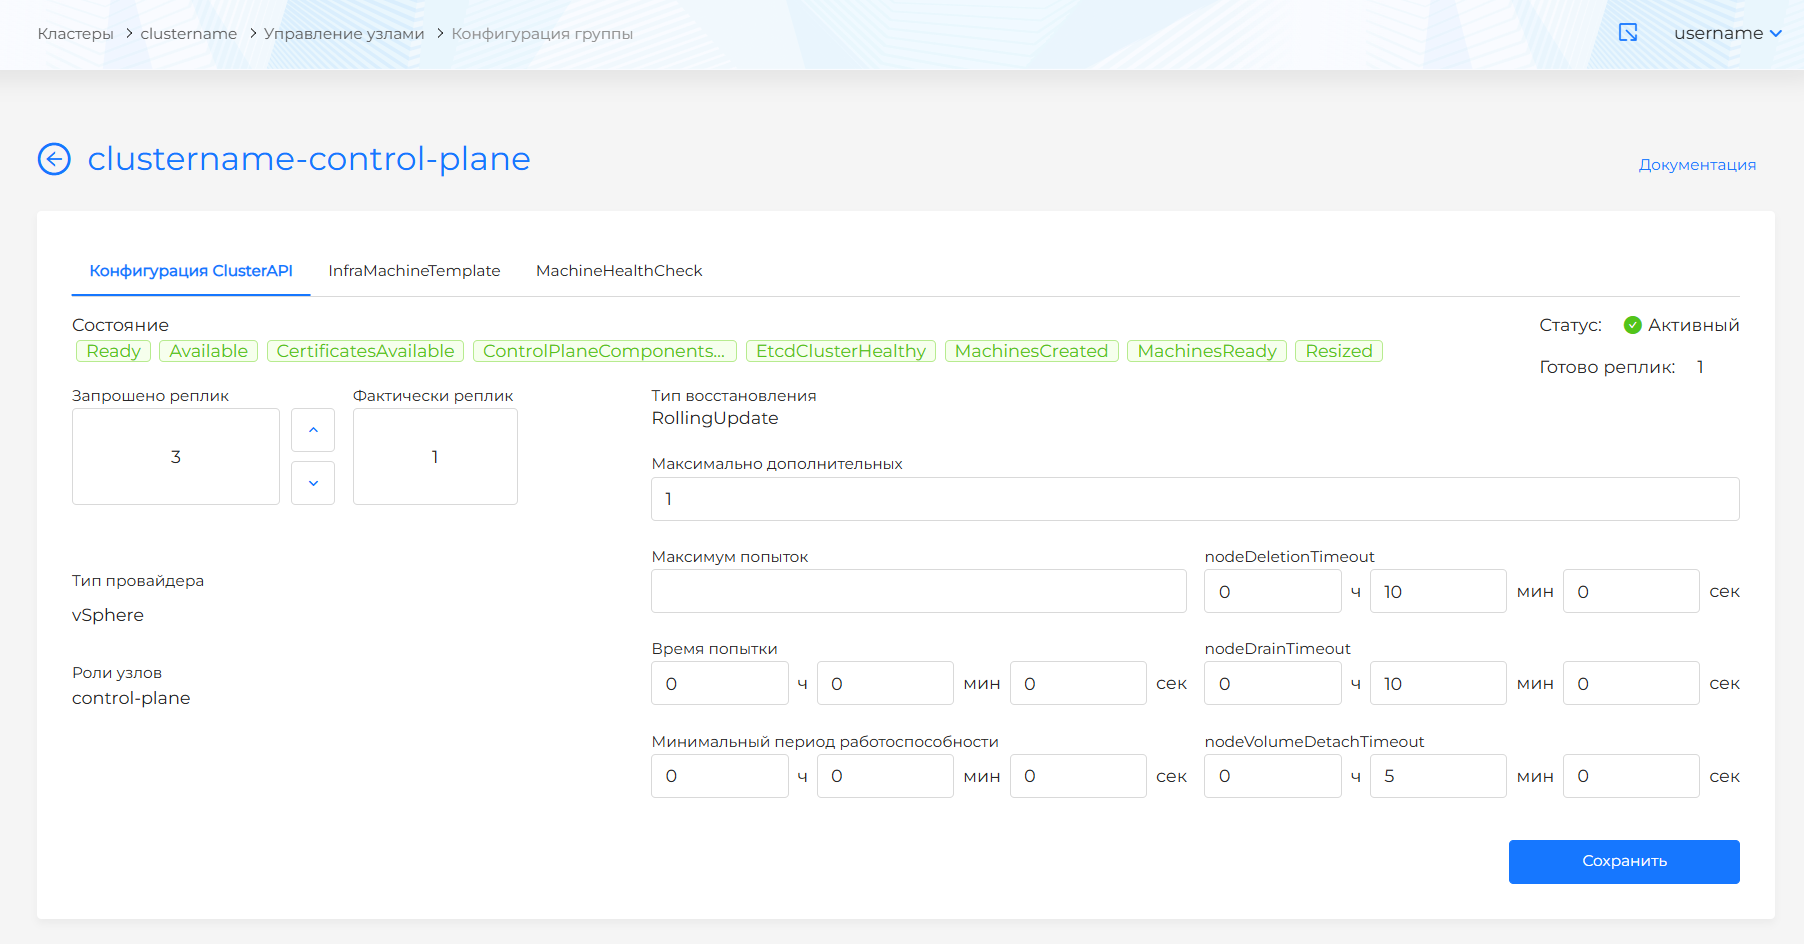The height and width of the screenshot is (944, 1804).
Task: Switch to the InfraMachineTemplate tab
Action: click(x=414, y=271)
